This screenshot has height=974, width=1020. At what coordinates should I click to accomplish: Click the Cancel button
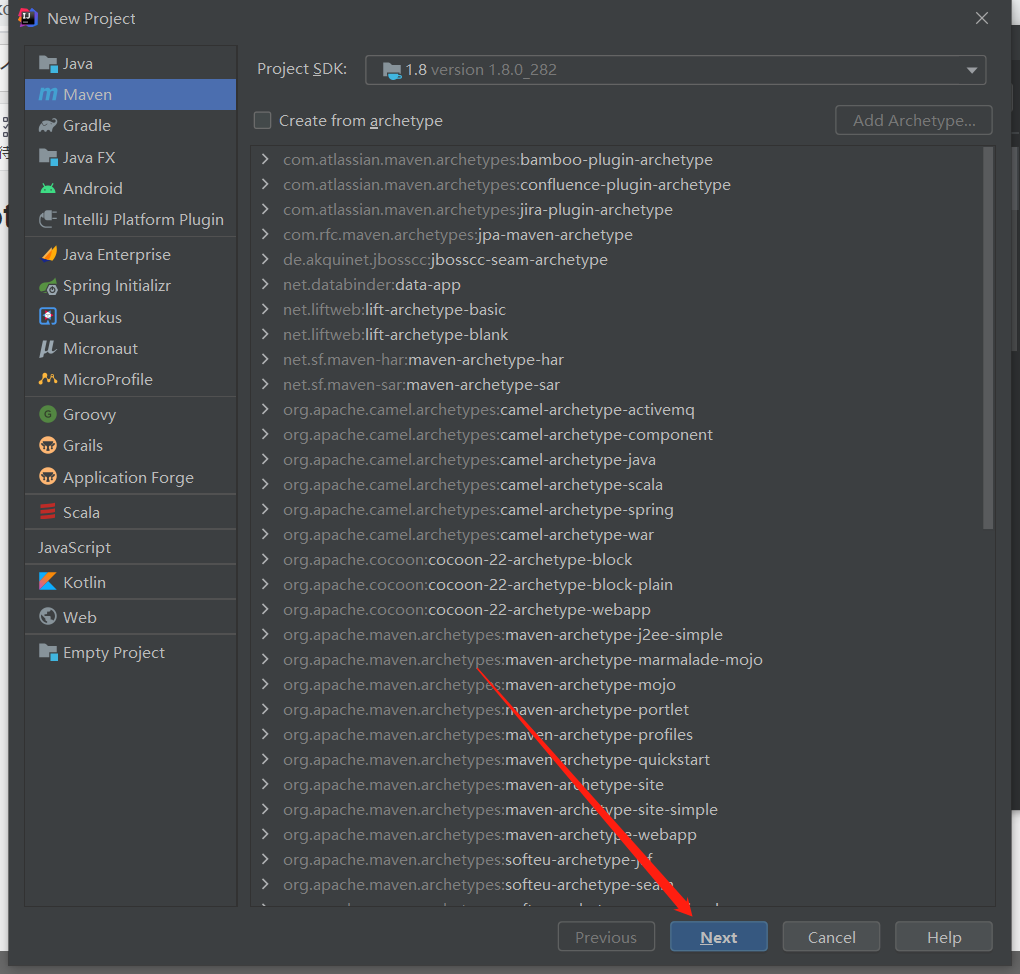click(831, 937)
